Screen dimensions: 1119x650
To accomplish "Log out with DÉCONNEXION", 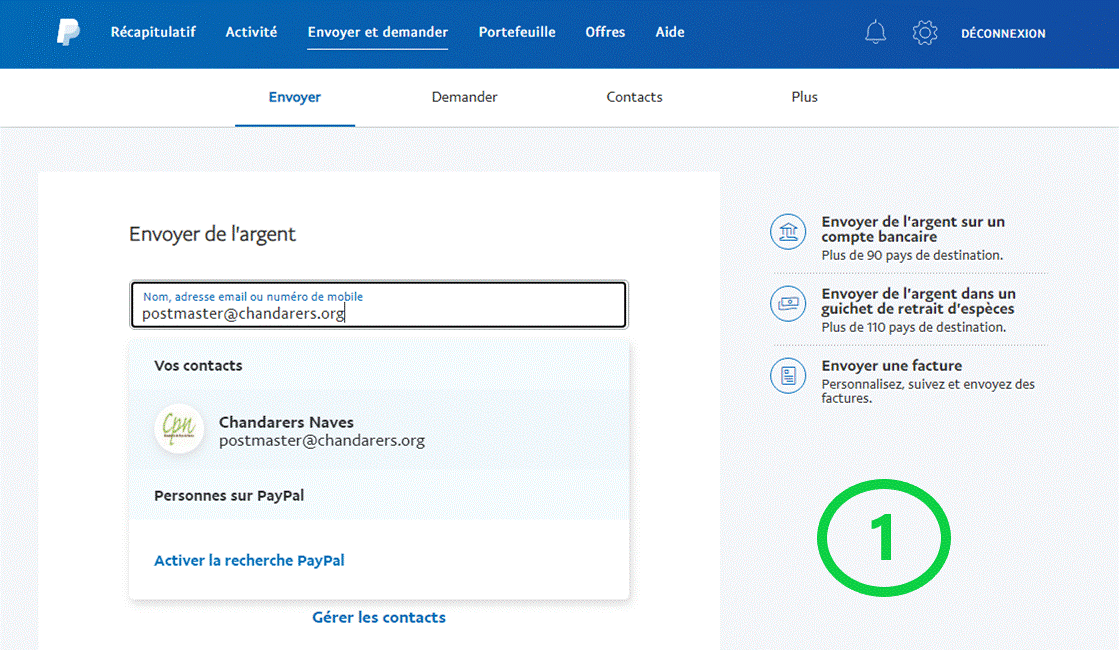I will tap(1003, 34).
